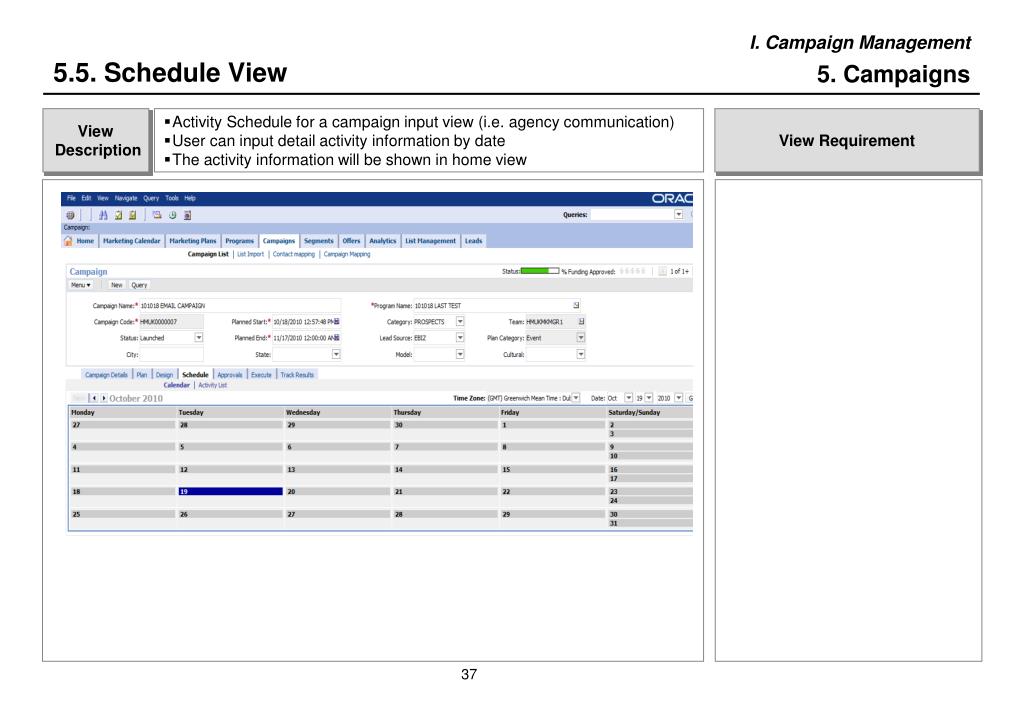Screen dimensions: 1023x708
Task: Switch to Offers tab
Action: (351, 241)
